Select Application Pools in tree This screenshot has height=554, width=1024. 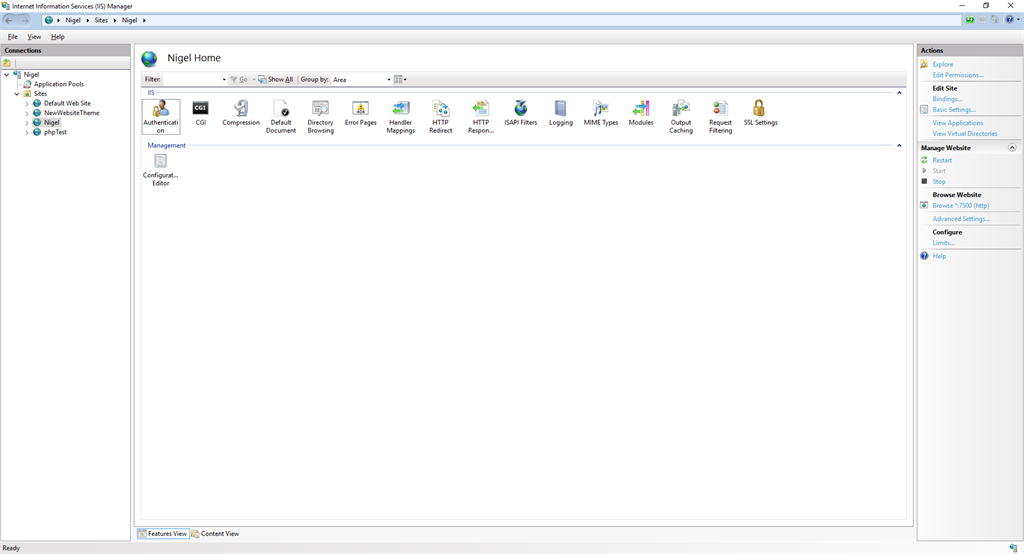[x=59, y=84]
